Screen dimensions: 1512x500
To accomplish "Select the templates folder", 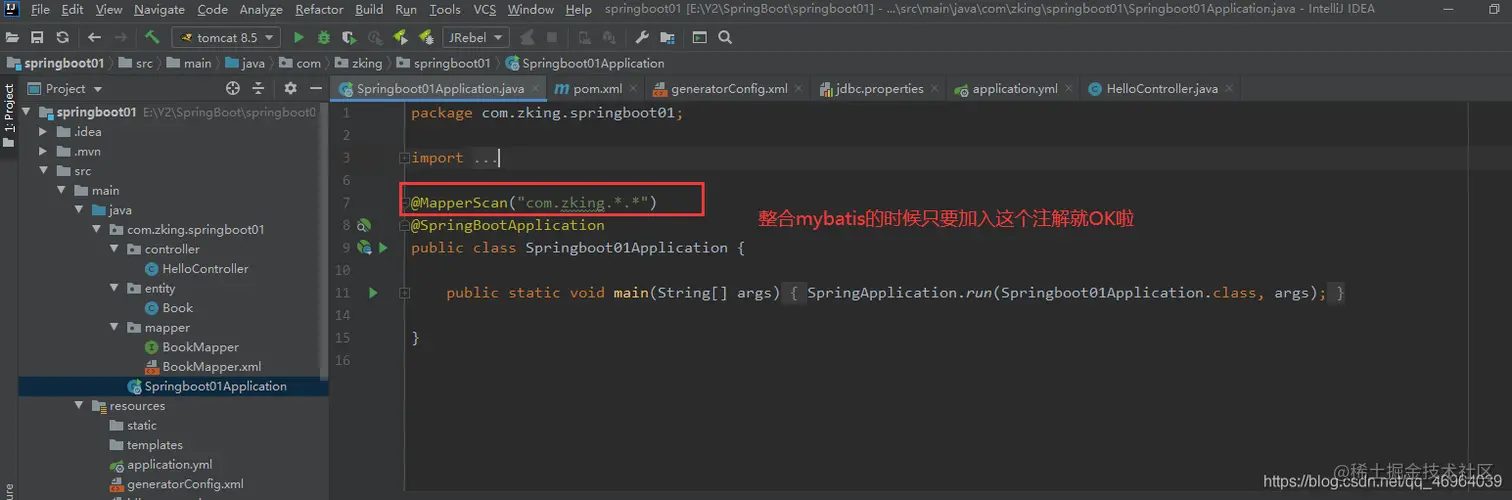I will point(155,445).
